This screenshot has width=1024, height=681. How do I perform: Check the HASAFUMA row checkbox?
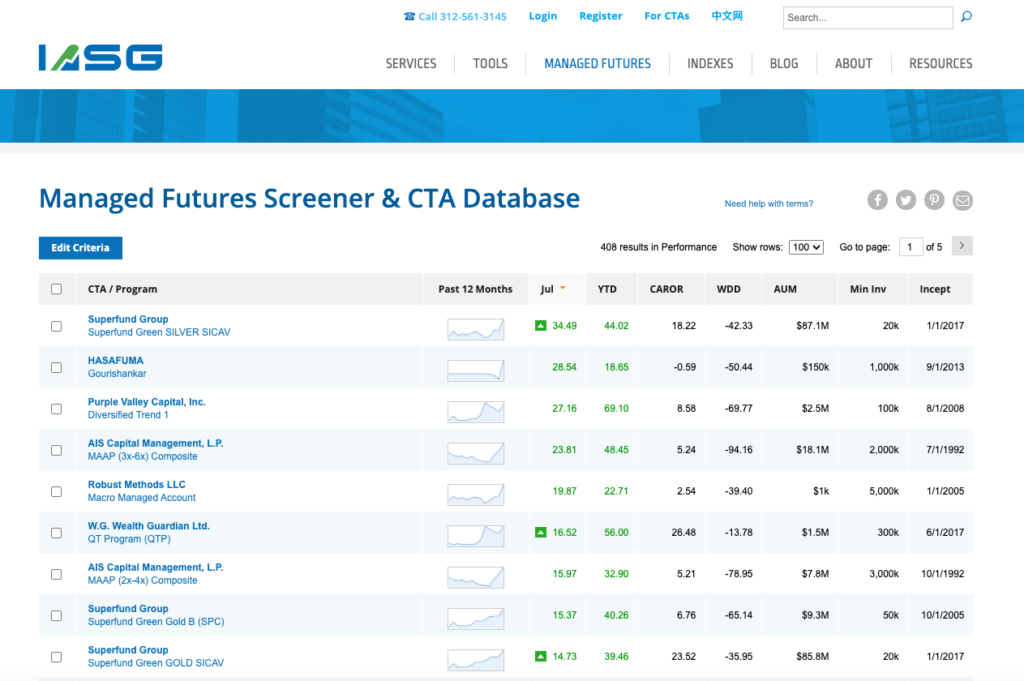click(56, 367)
